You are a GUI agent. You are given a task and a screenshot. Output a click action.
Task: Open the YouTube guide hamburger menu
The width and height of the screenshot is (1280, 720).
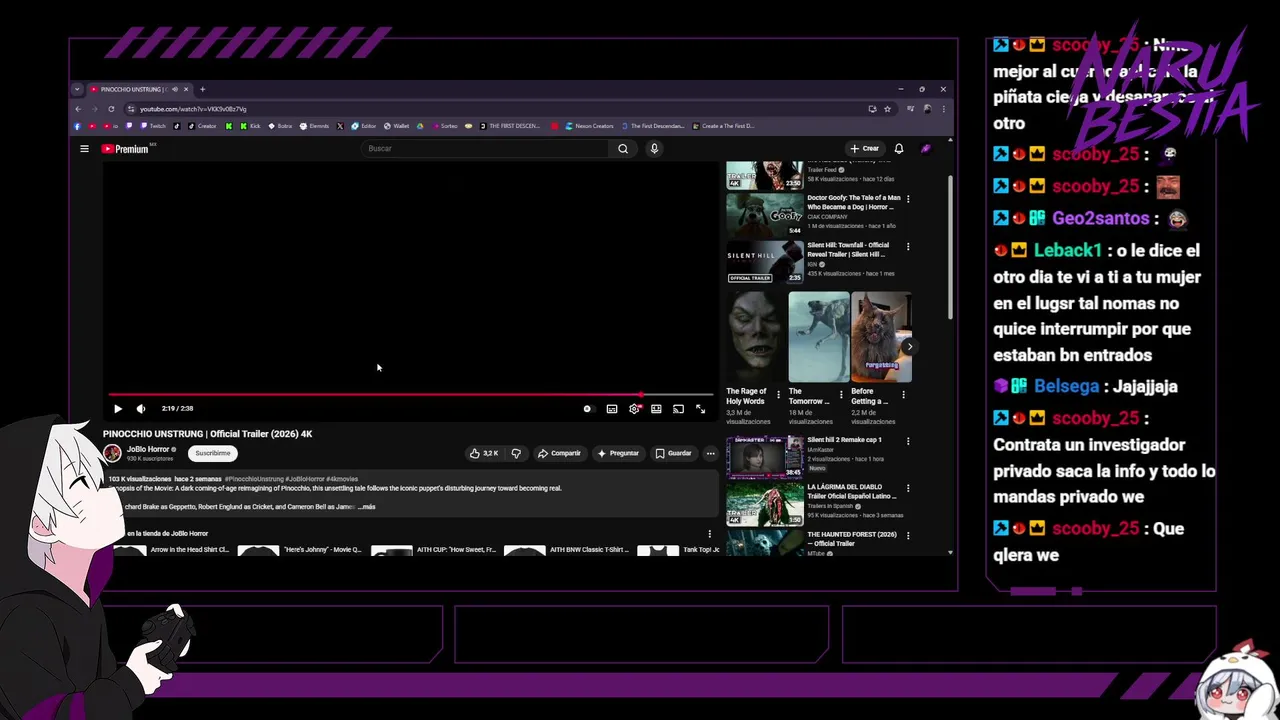pyautogui.click(x=84, y=149)
